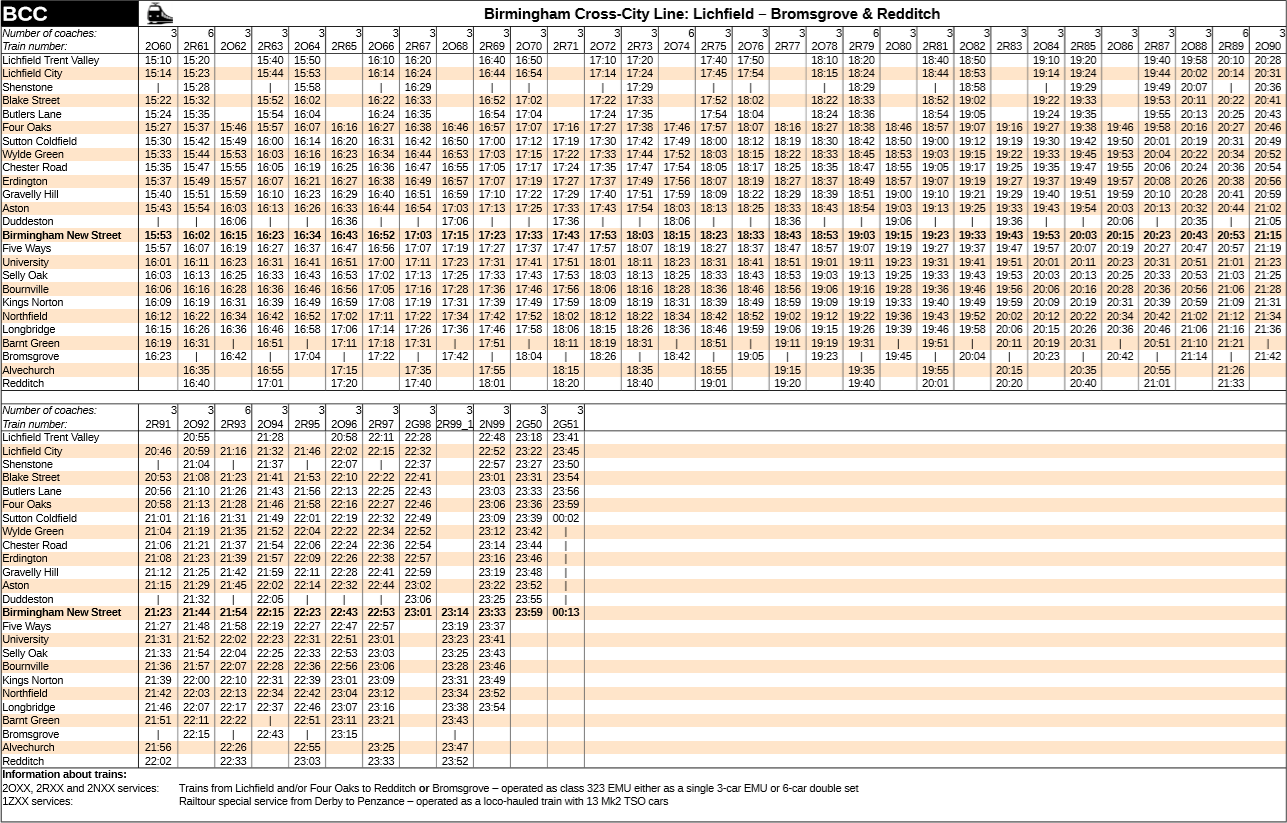
Task: Click train number 2R65
Action: click(344, 47)
